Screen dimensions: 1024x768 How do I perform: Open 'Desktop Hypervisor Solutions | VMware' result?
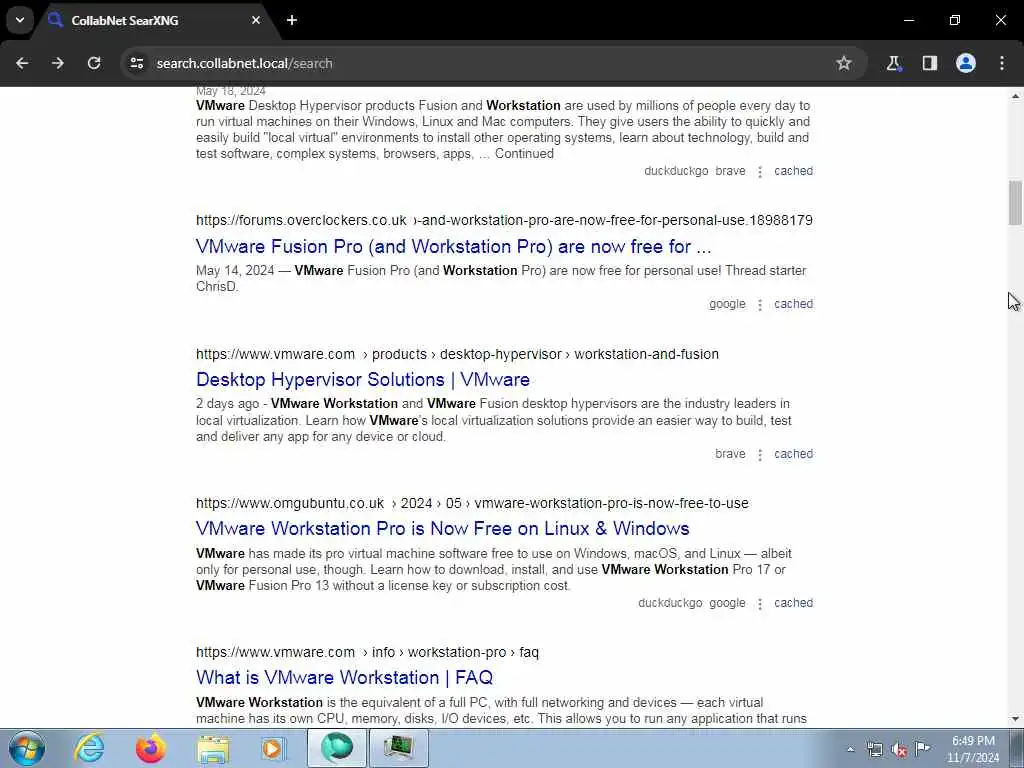[x=362, y=379]
